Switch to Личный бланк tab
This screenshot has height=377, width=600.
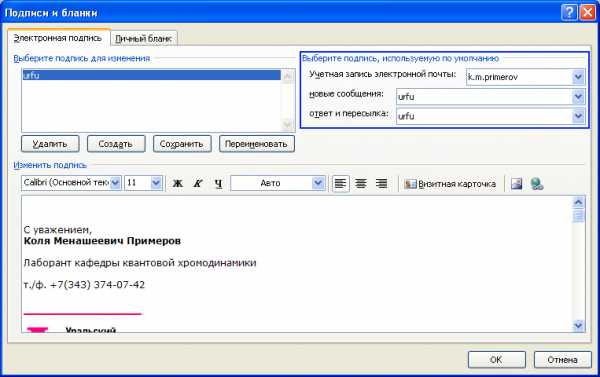point(143,39)
